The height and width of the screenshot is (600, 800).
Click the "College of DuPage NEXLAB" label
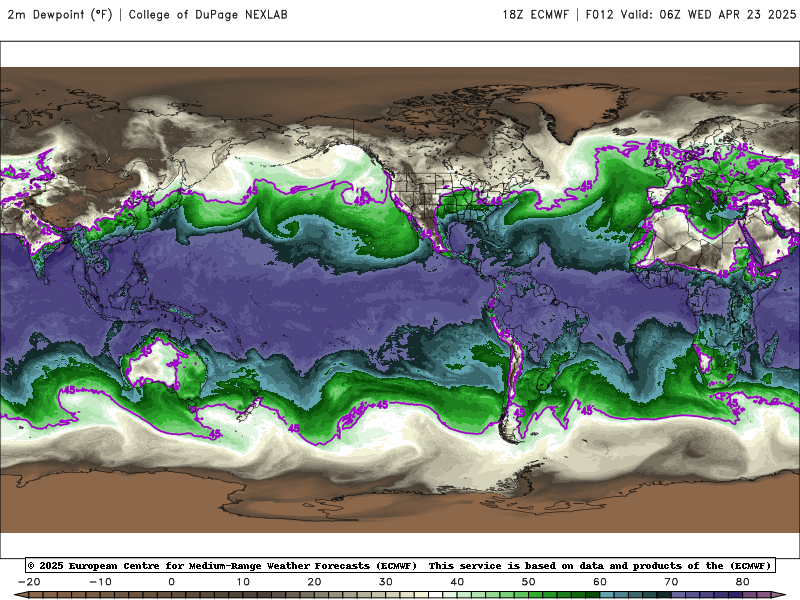click(x=208, y=14)
